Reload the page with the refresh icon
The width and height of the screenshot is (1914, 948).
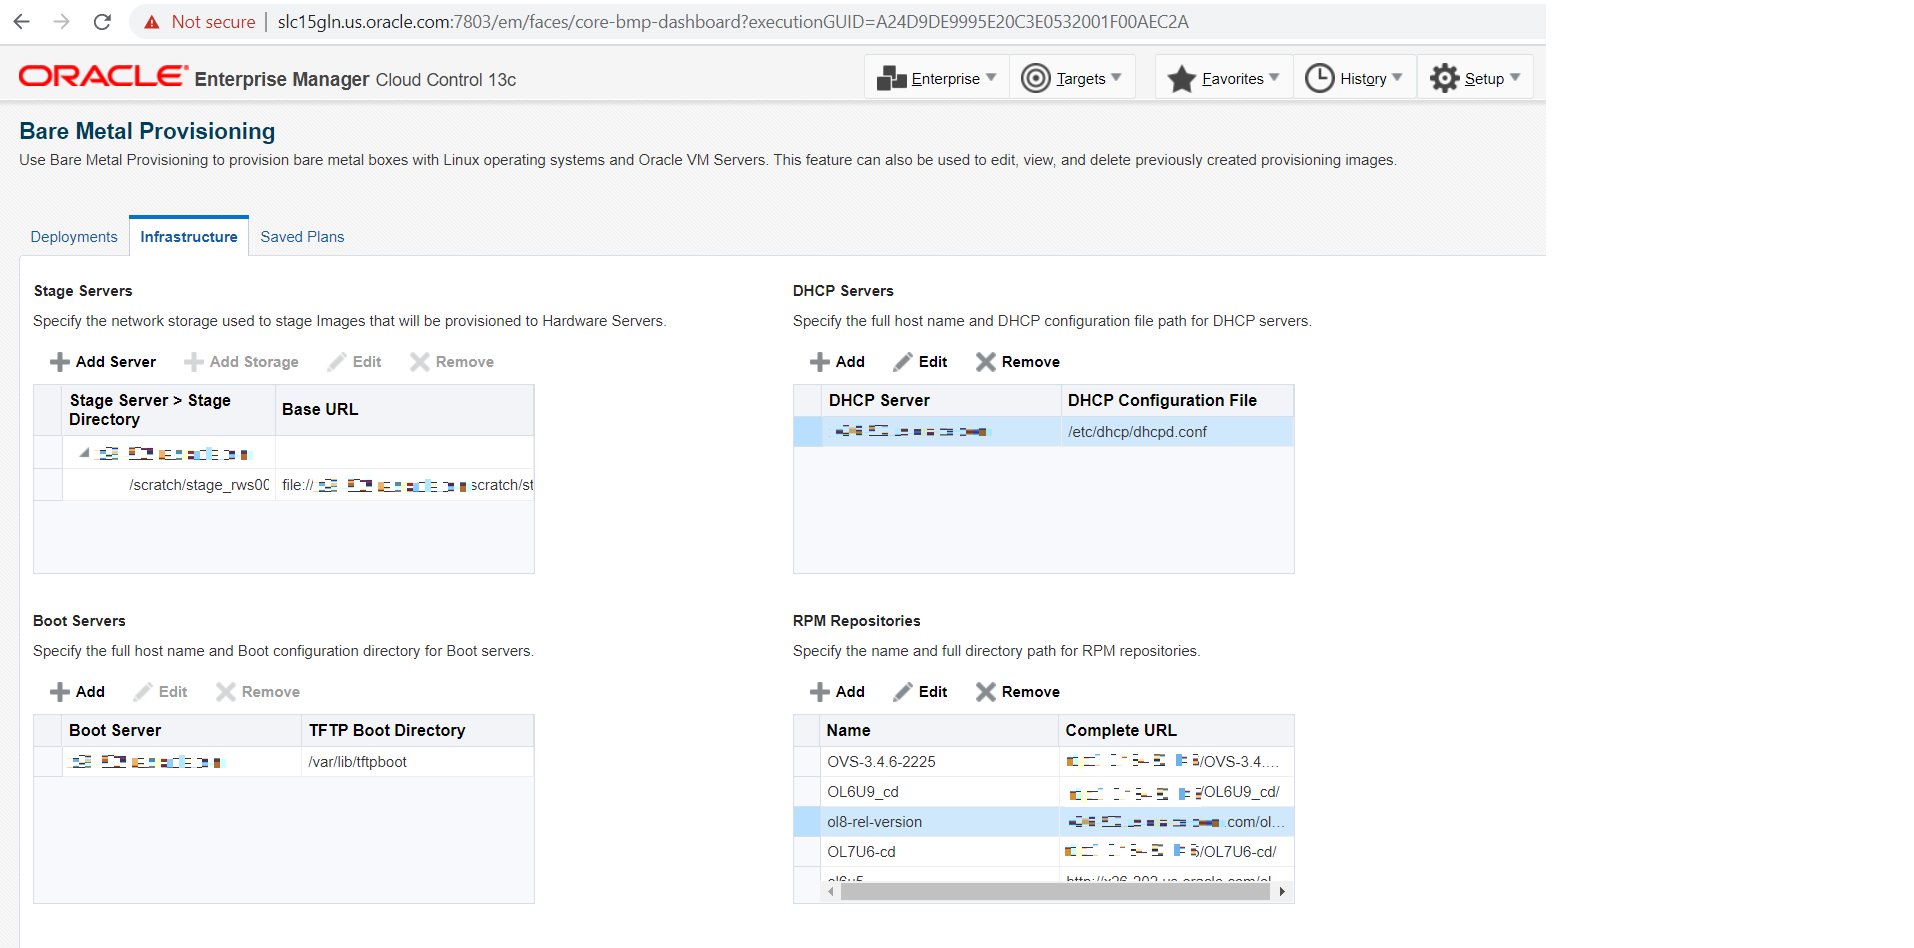[x=102, y=21]
